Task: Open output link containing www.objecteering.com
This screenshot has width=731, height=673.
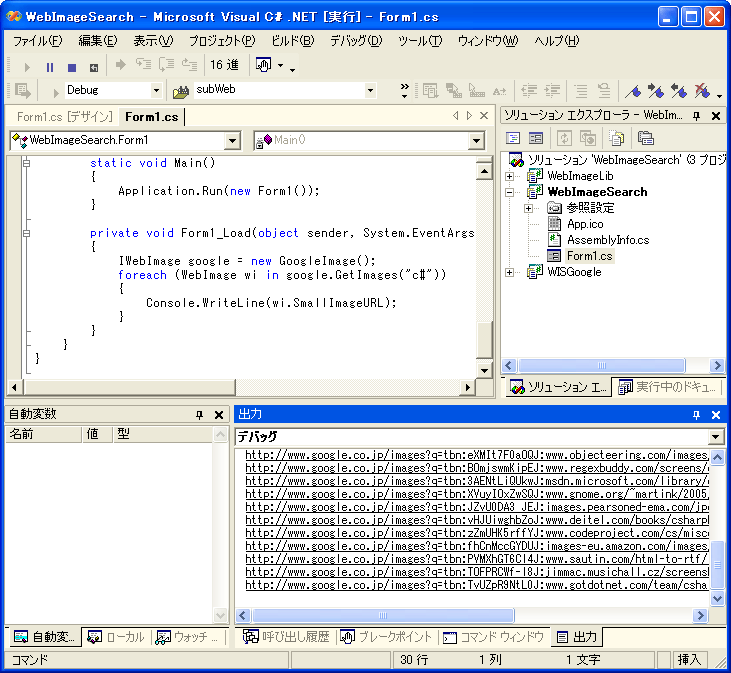Action: pyautogui.click(x=477, y=455)
